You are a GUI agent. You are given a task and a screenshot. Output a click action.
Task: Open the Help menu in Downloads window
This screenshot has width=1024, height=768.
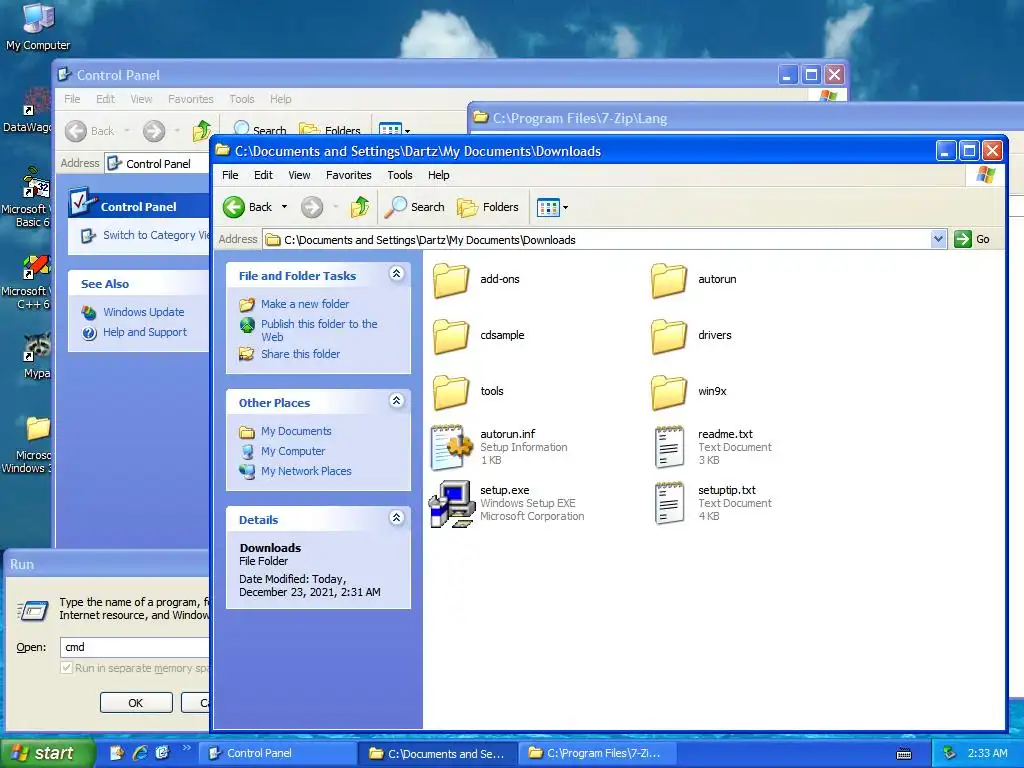pos(438,175)
